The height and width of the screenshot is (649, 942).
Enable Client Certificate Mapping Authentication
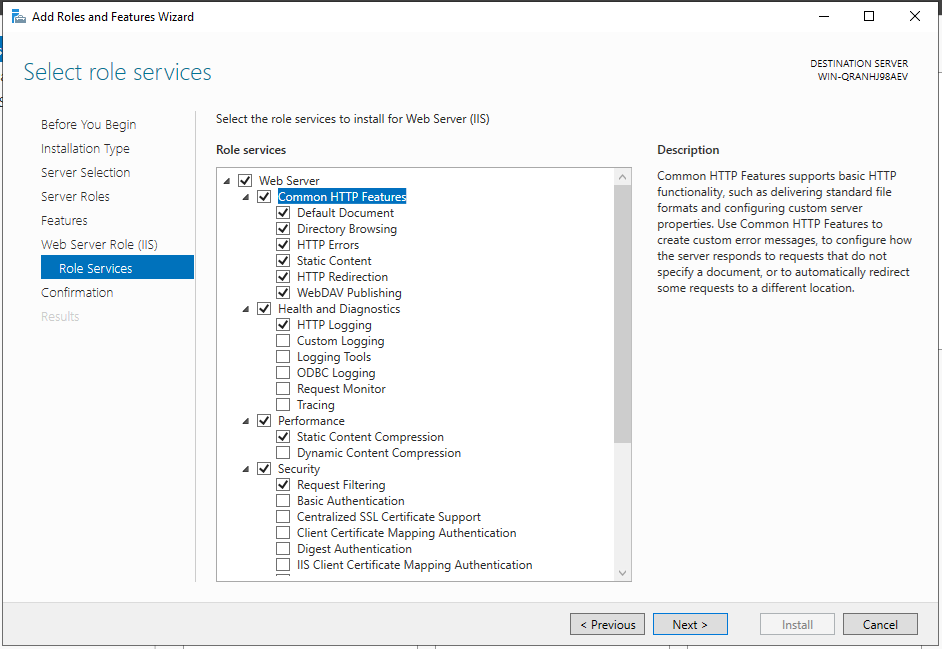[x=283, y=533]
